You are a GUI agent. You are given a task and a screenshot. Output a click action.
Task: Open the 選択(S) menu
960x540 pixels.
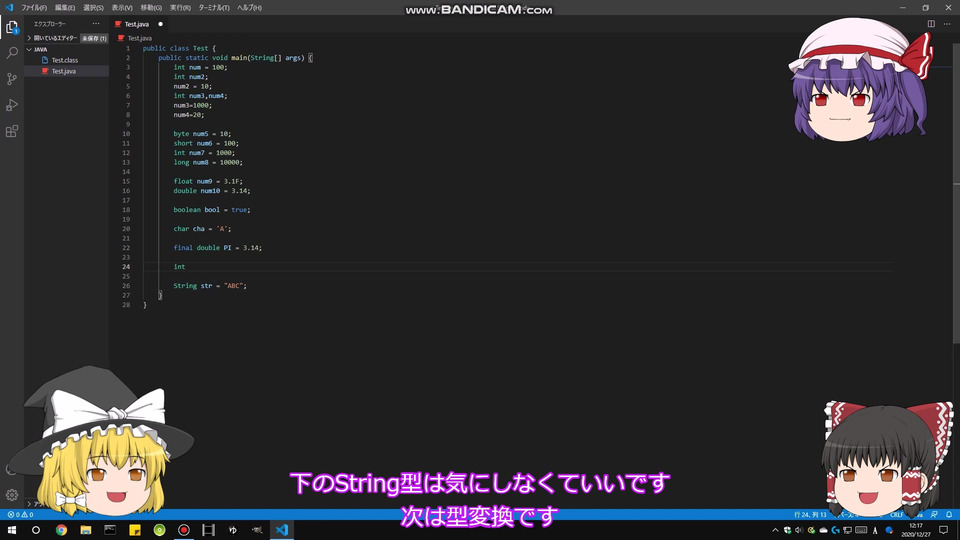93,7
